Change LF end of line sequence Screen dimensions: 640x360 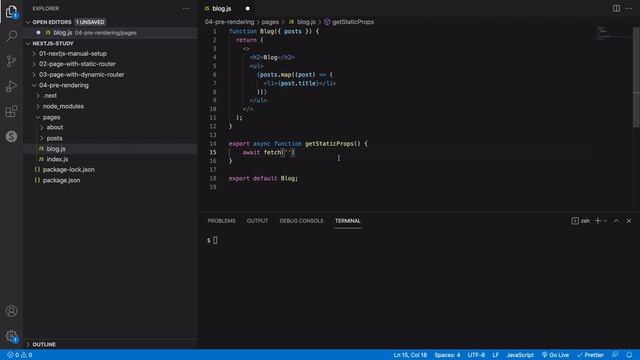click(496, 355)
